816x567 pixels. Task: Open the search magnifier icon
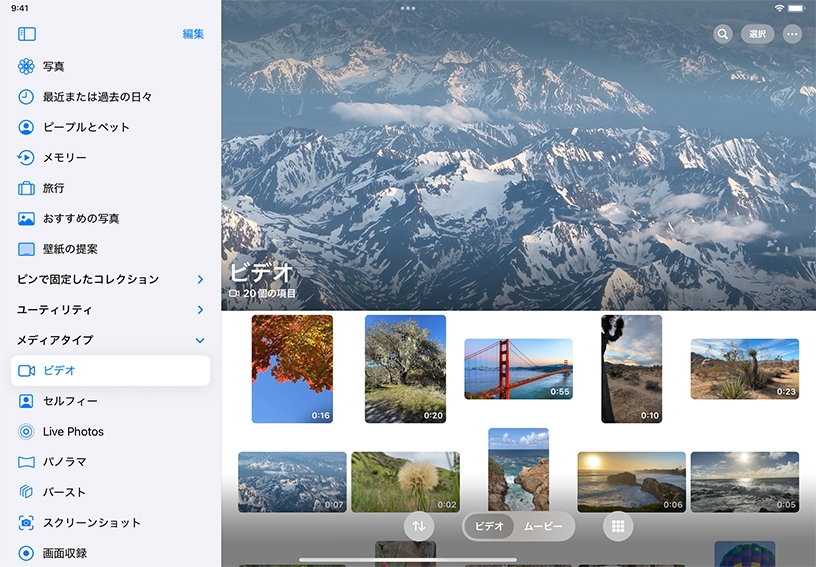[x=723, y=34]
